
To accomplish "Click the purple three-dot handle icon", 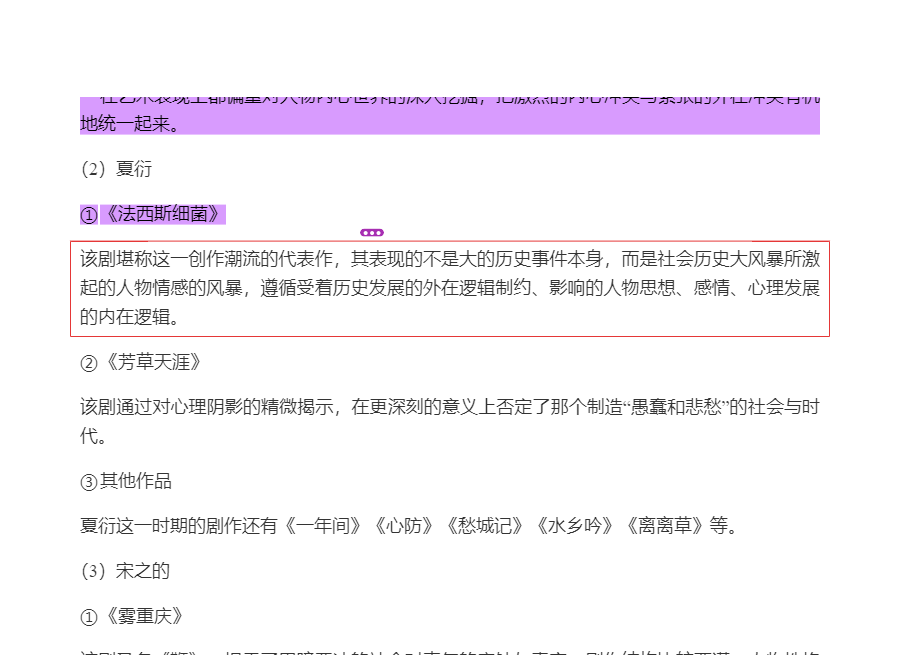I will pyautogui.click(x=372, y=232).
